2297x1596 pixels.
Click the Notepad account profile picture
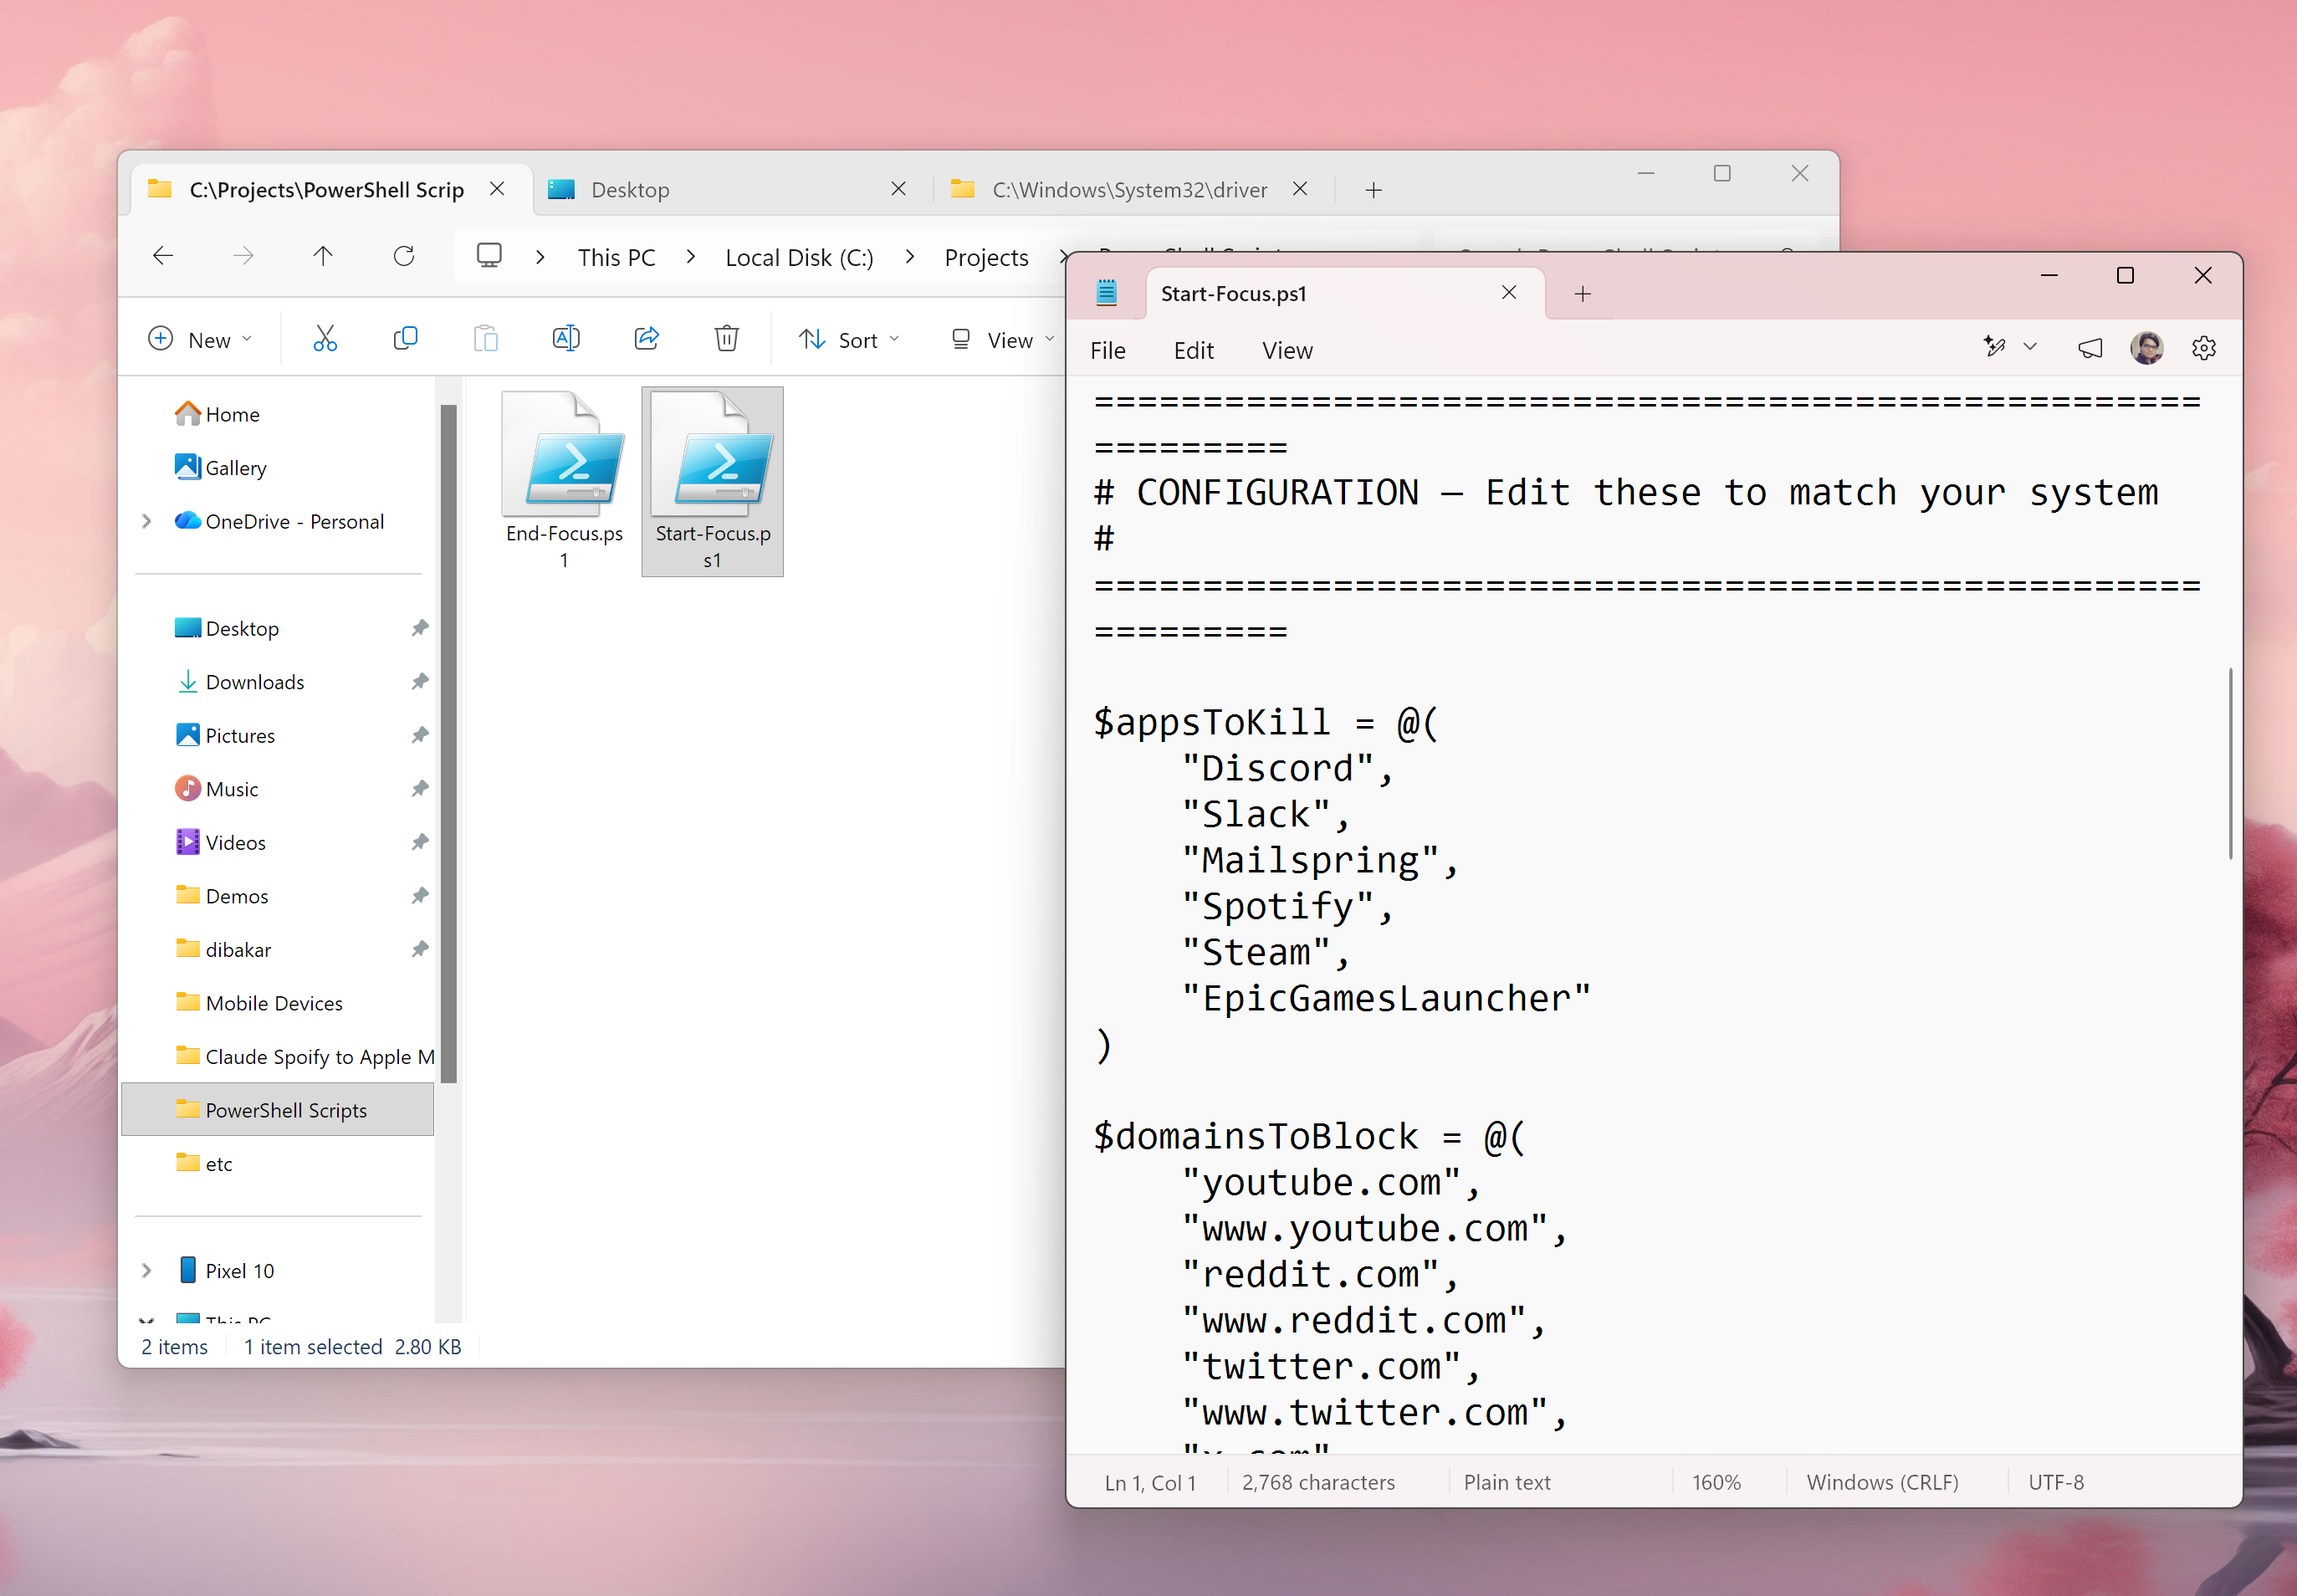2147,348
